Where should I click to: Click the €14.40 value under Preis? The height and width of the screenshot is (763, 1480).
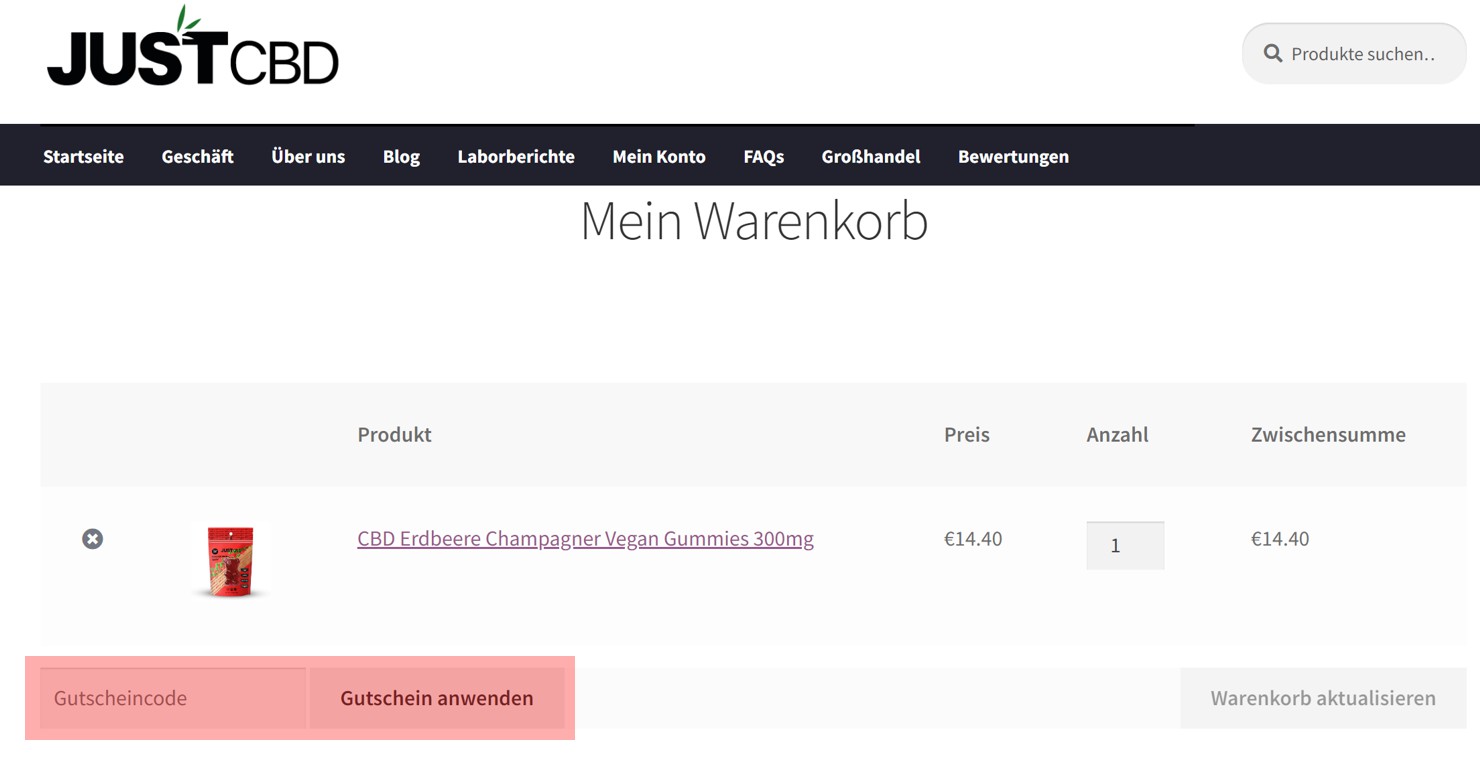tap(973, 539)
